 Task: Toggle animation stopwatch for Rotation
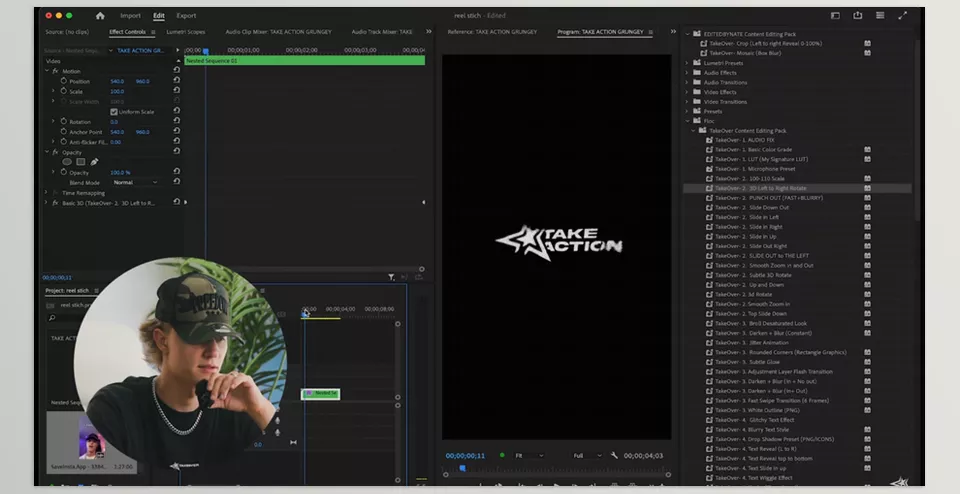pos(64,121)
